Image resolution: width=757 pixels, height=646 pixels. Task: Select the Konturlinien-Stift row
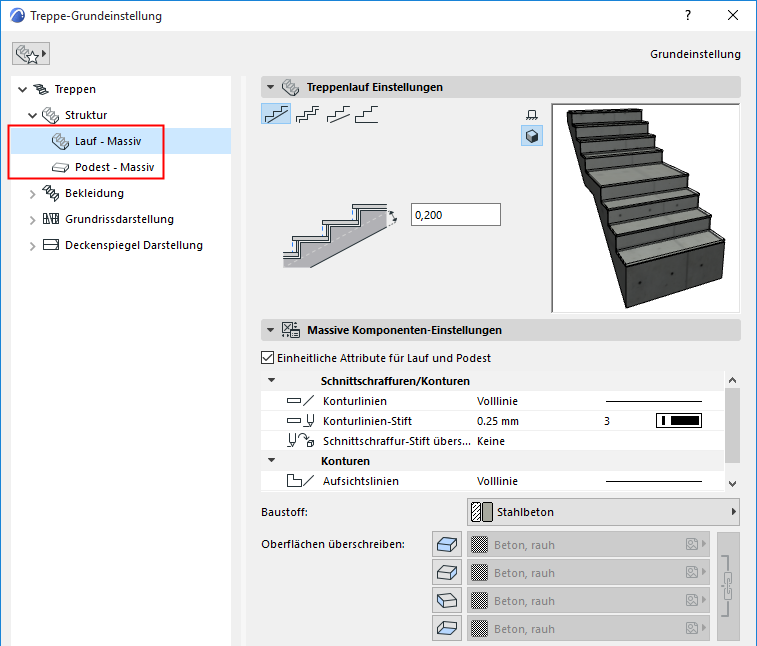492,421
